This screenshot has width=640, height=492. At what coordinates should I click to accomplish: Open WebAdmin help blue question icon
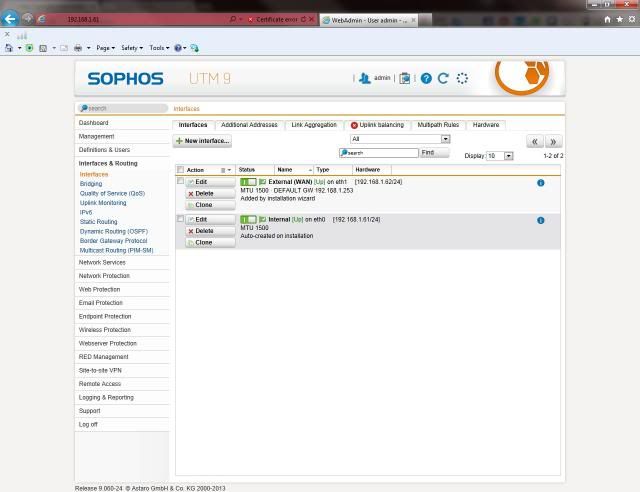click(x=426, y=78)
